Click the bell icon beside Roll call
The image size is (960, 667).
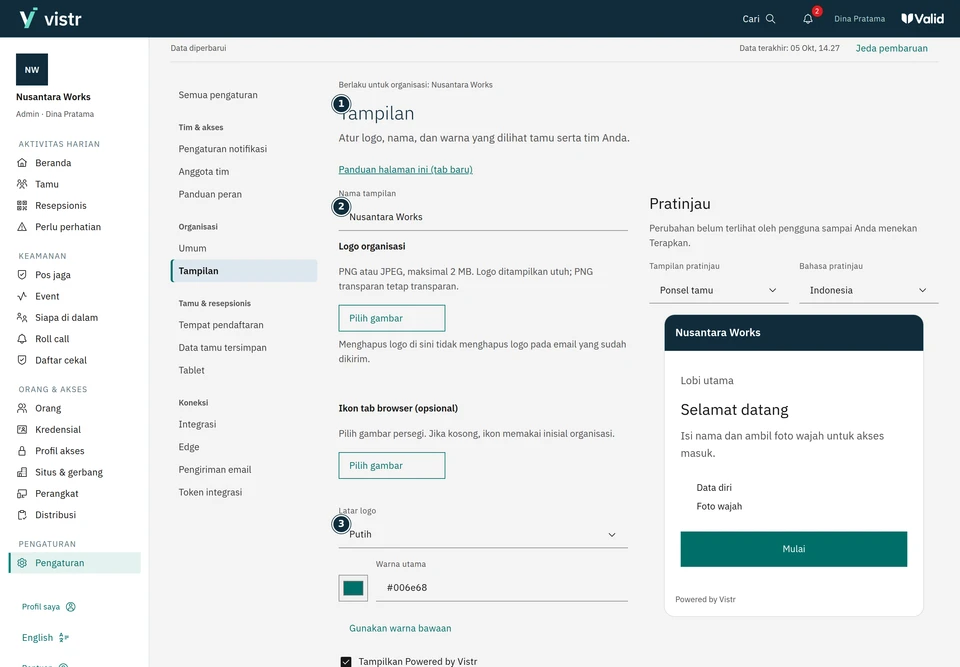click(22, 339)
